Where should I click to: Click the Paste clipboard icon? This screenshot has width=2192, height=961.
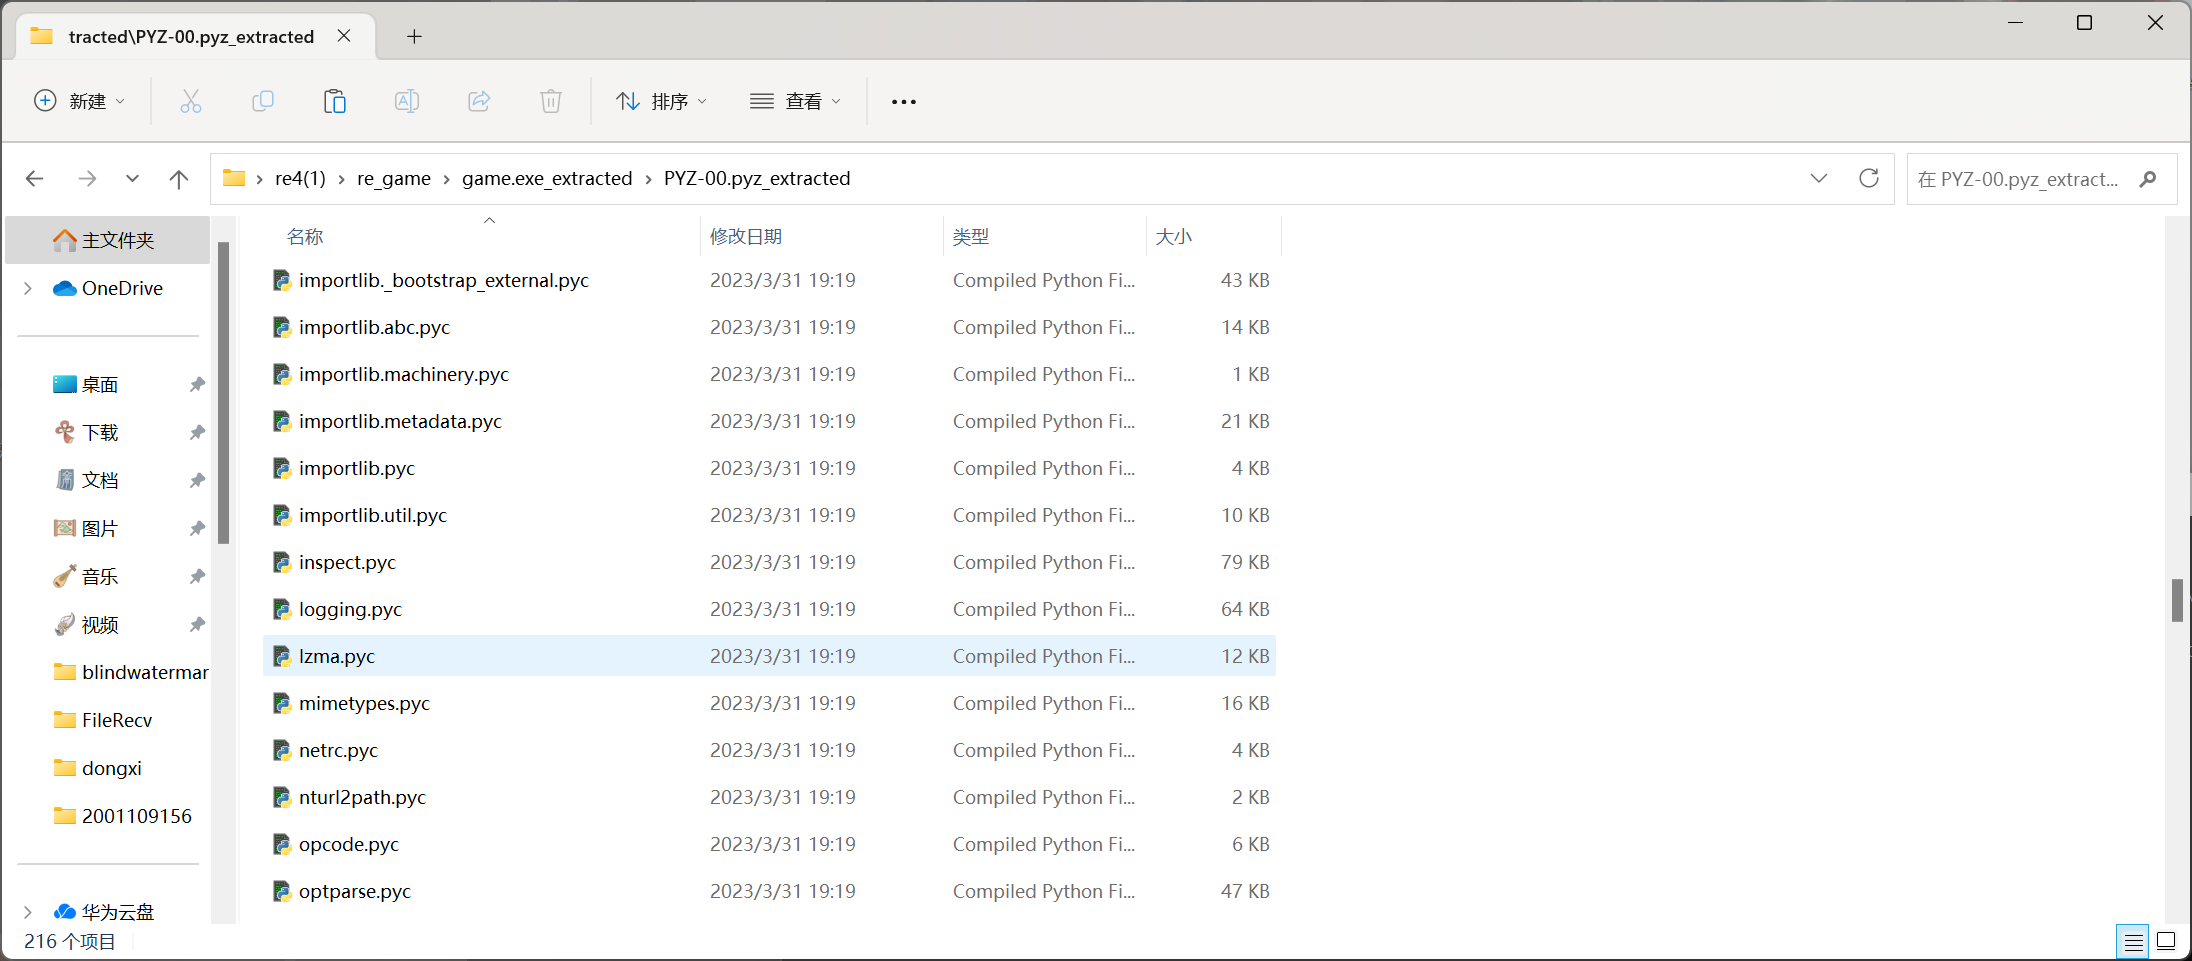[x=335, y=101]
